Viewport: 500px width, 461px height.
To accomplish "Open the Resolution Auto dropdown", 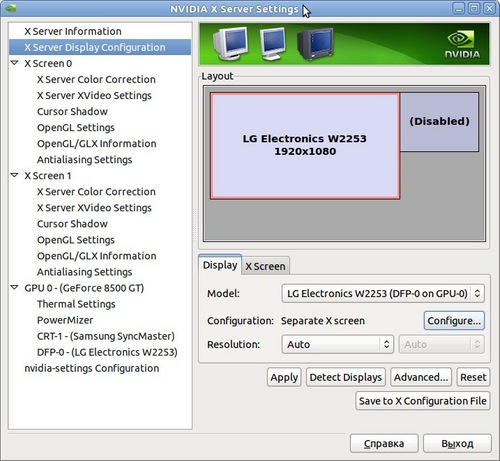I will (338, 344).
